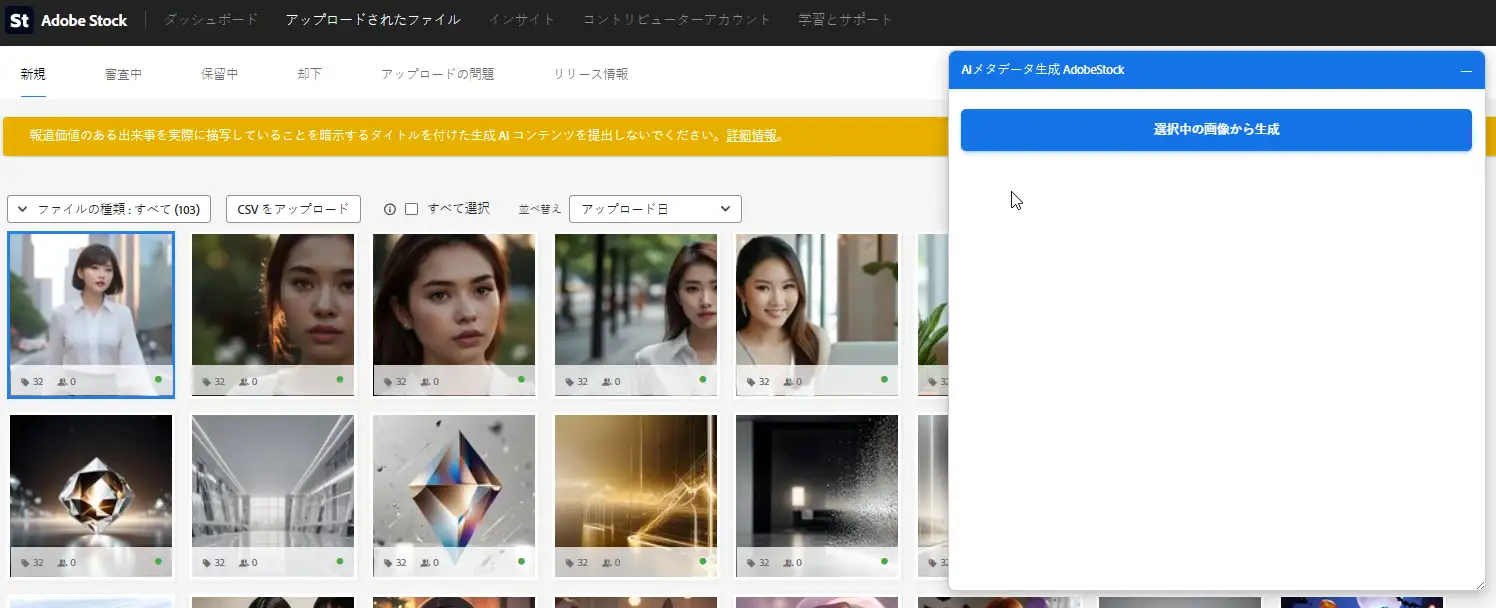Minimize the AIメタデータ生成 AdobeStock panel
Viewport: 1496px width, 608px height.
point(1466,71)
